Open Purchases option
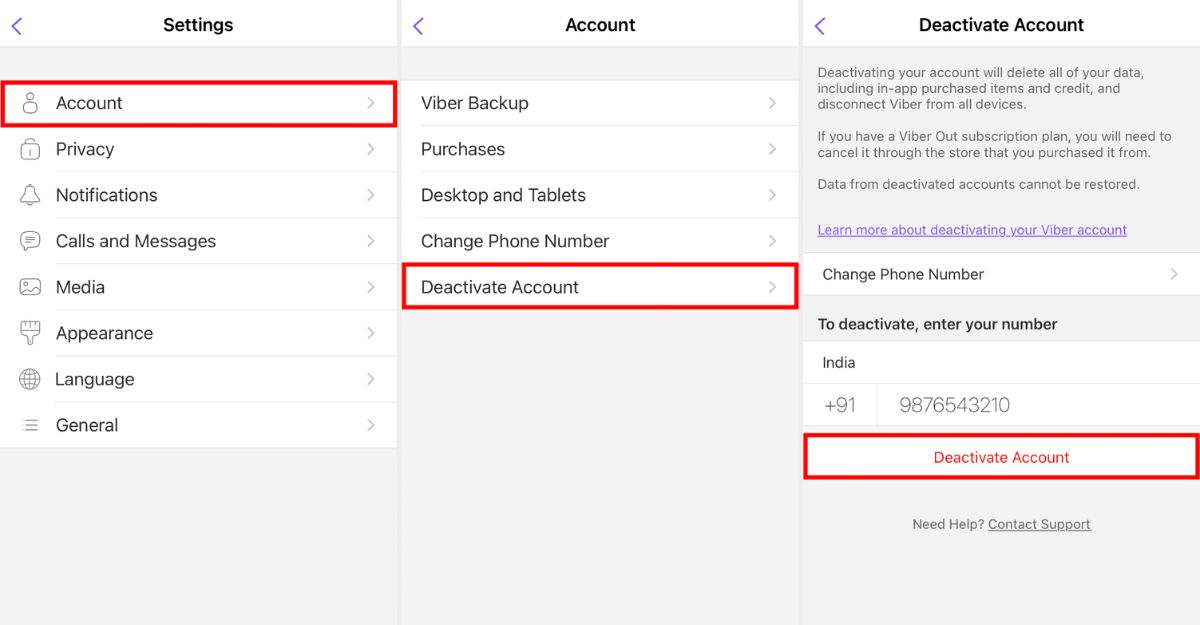 tap(599, 149)
